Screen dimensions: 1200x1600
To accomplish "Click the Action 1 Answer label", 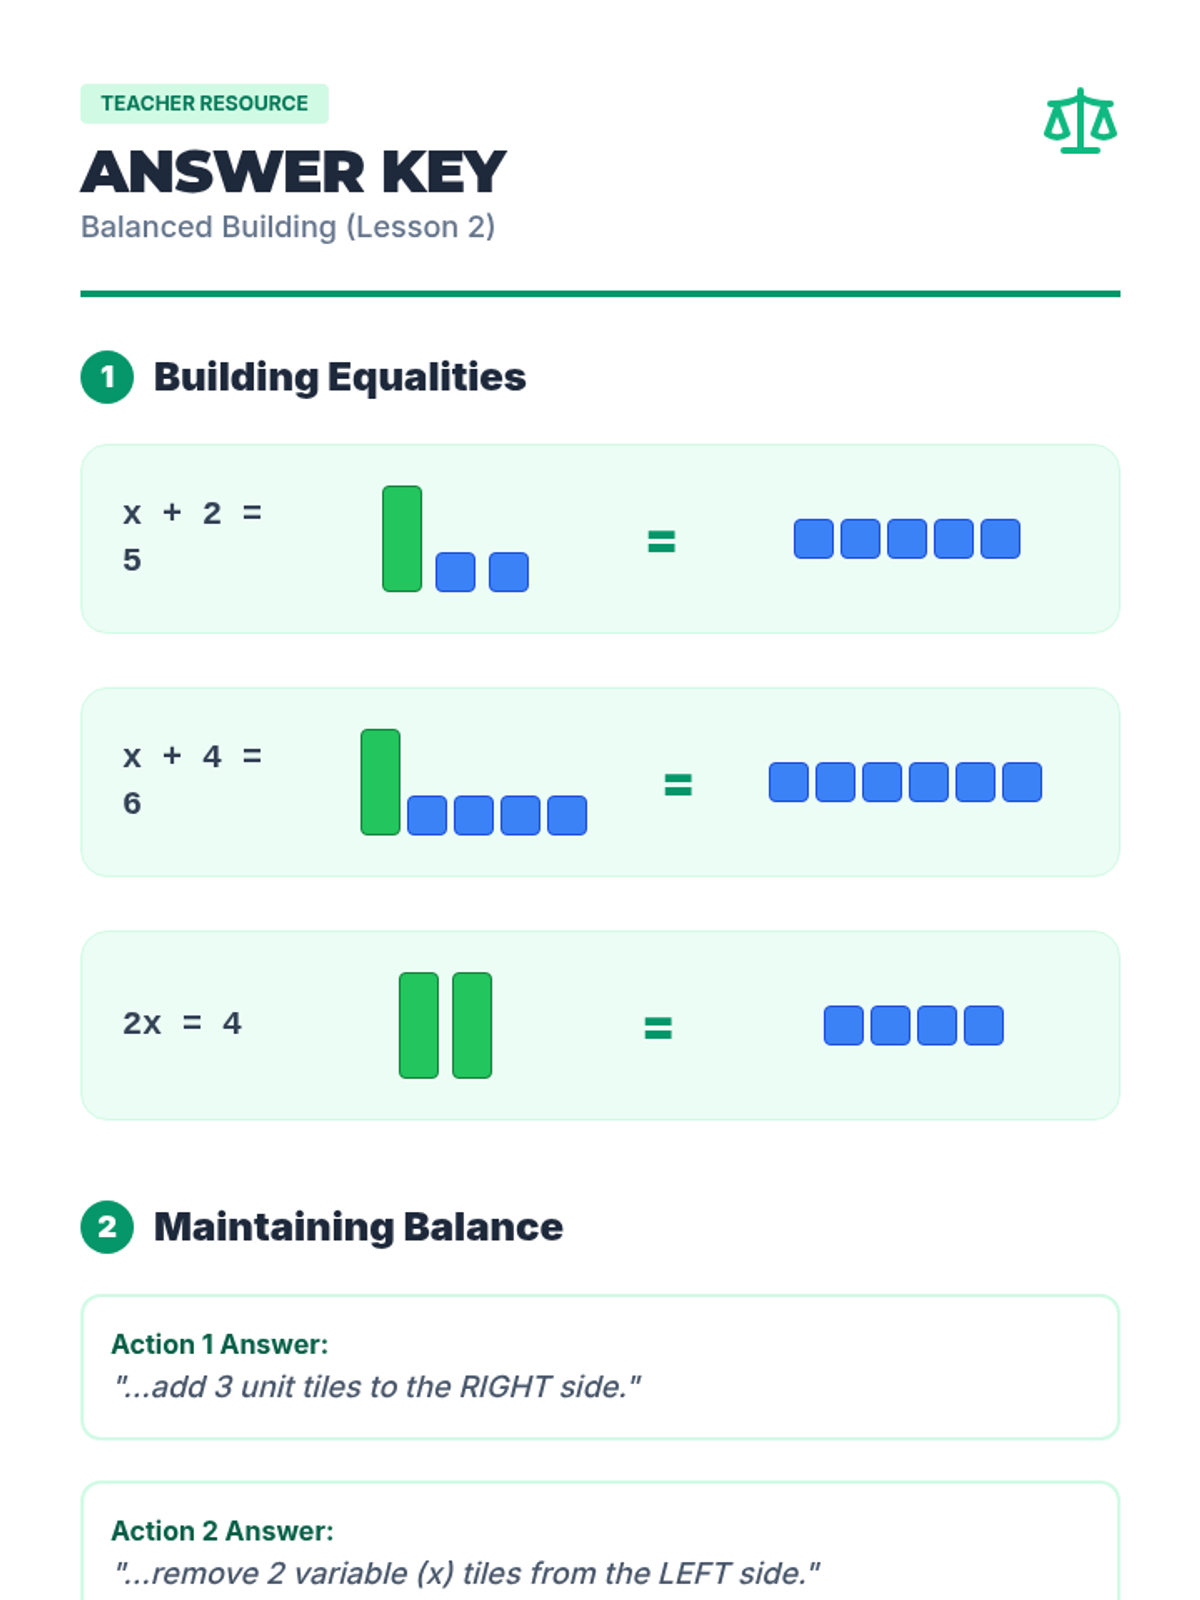I will (x=219, y=1344).
